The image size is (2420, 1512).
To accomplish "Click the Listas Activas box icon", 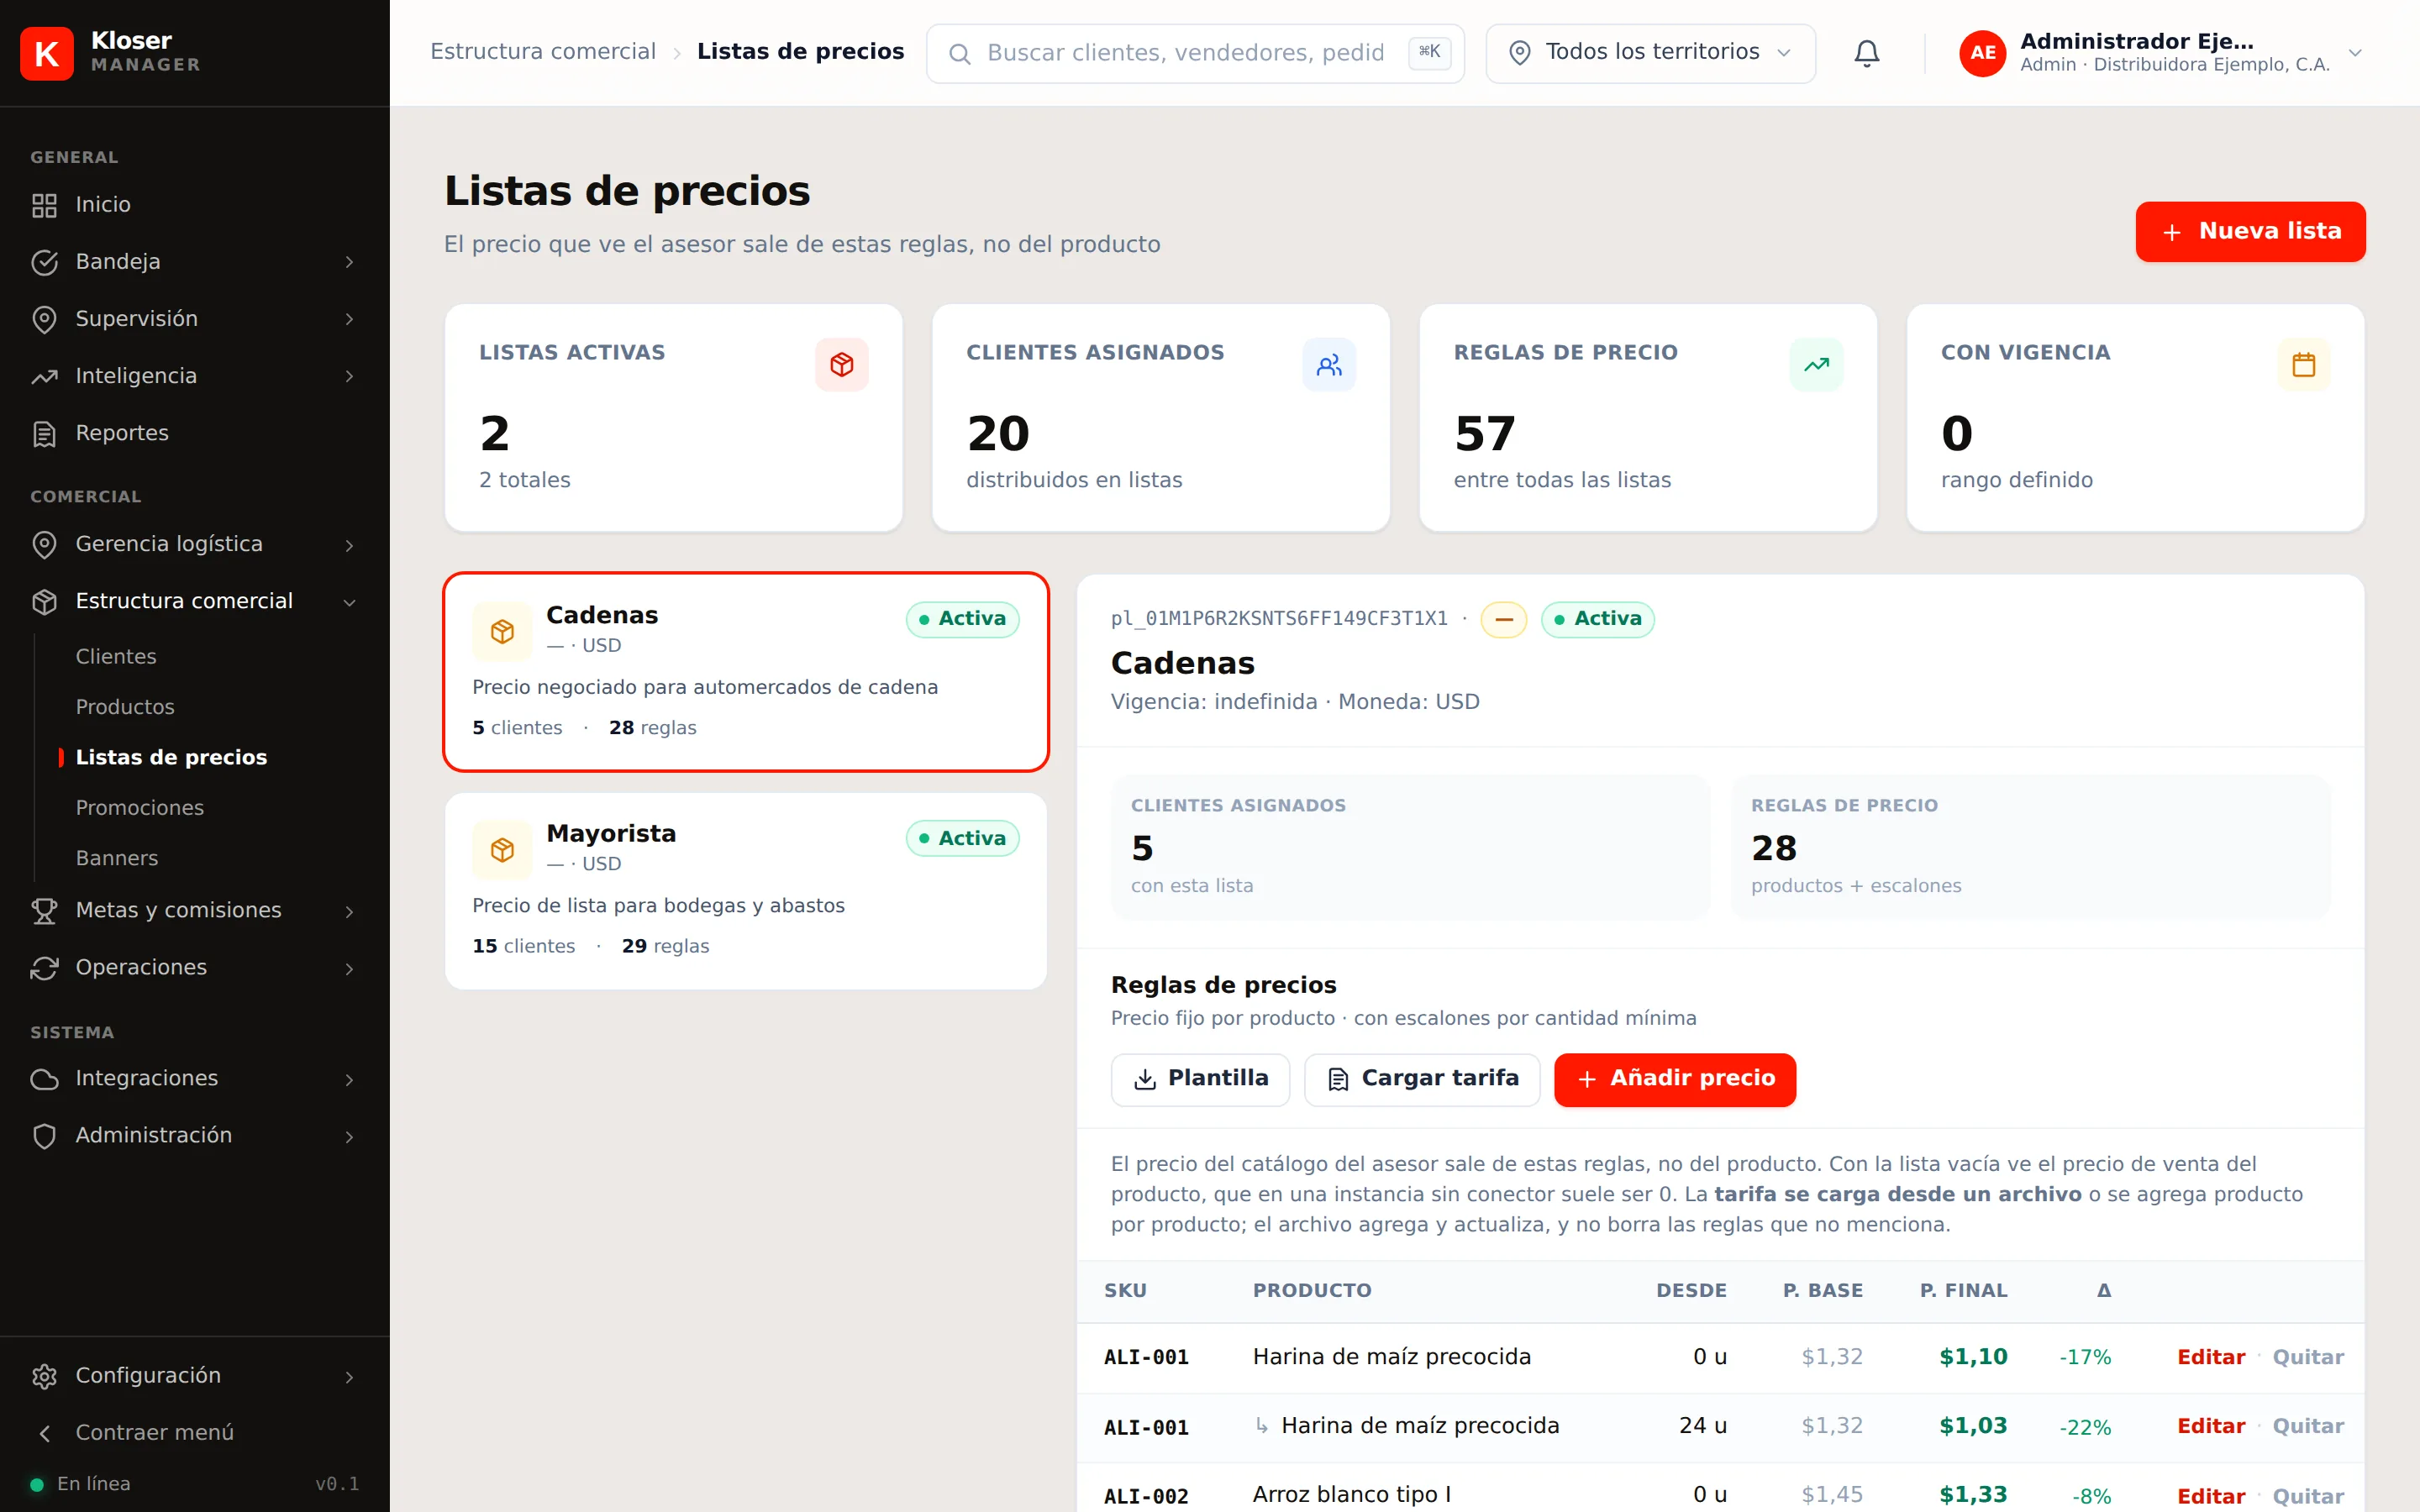I will click(x=841, y=364).
